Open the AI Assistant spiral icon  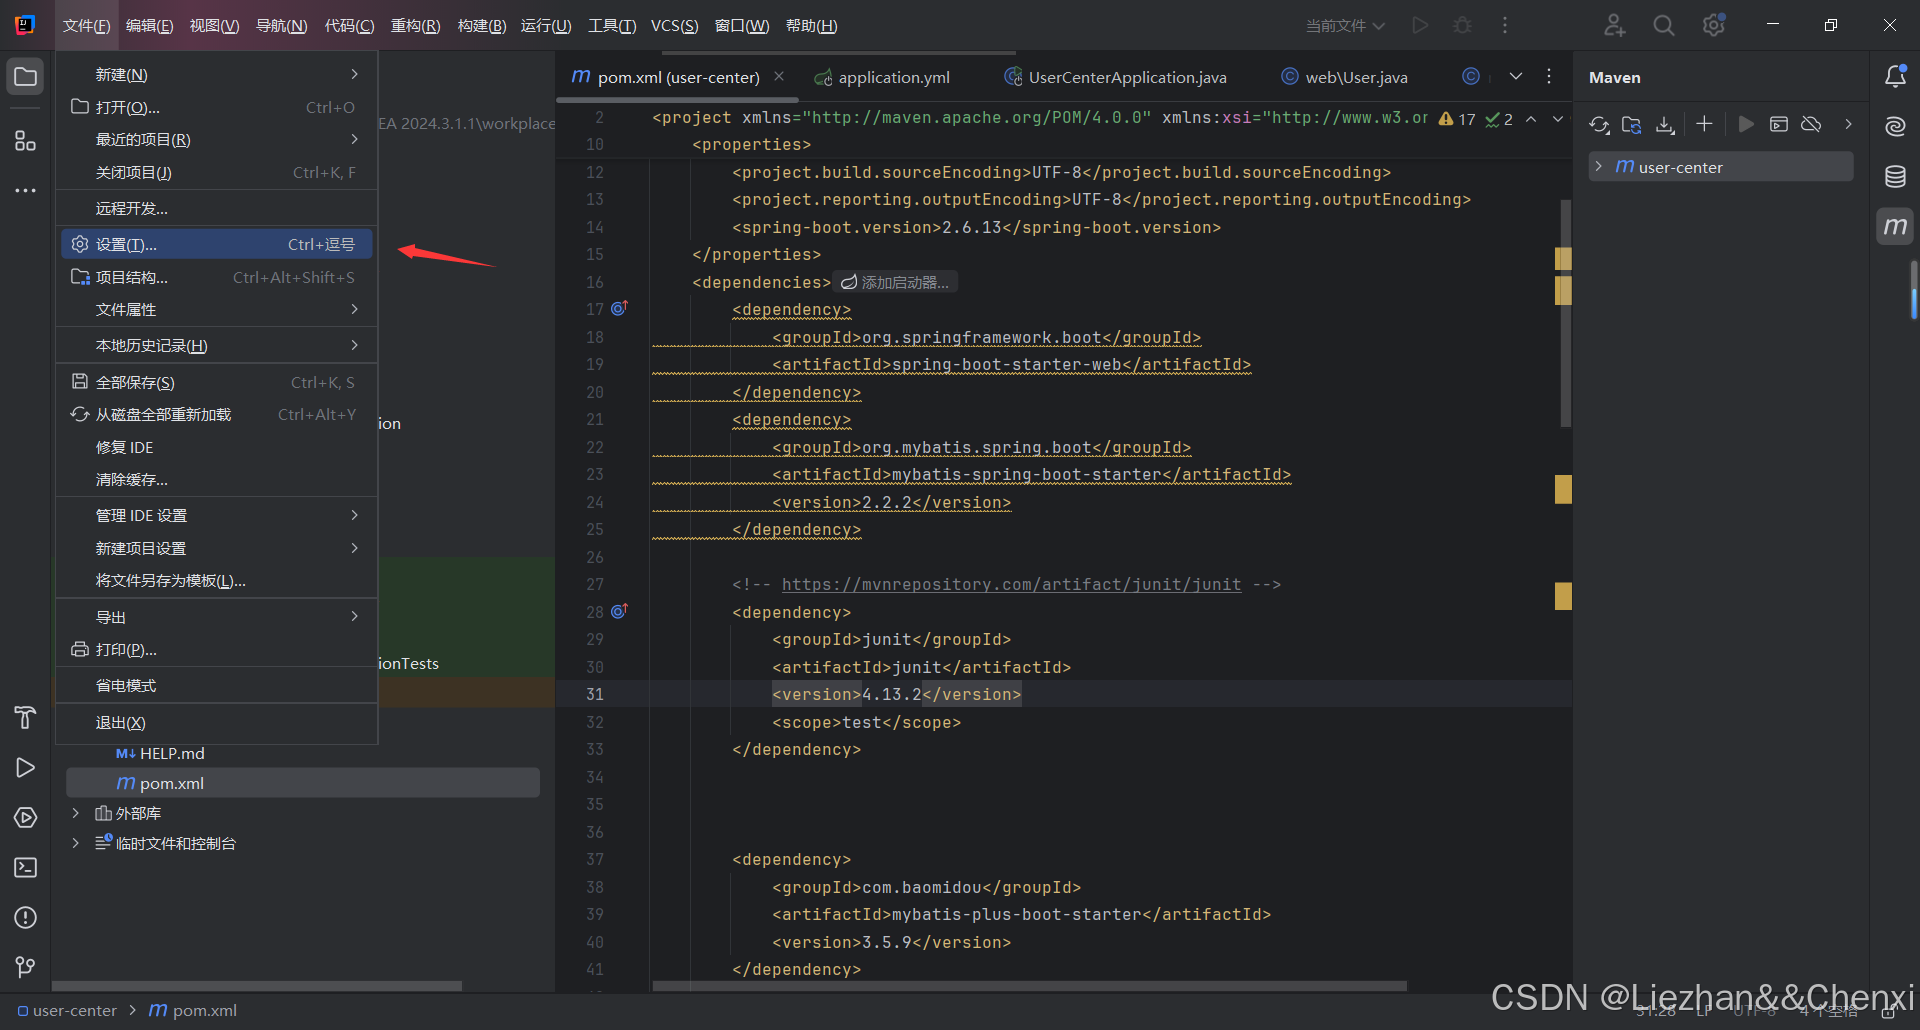[x=1895, y=126]
